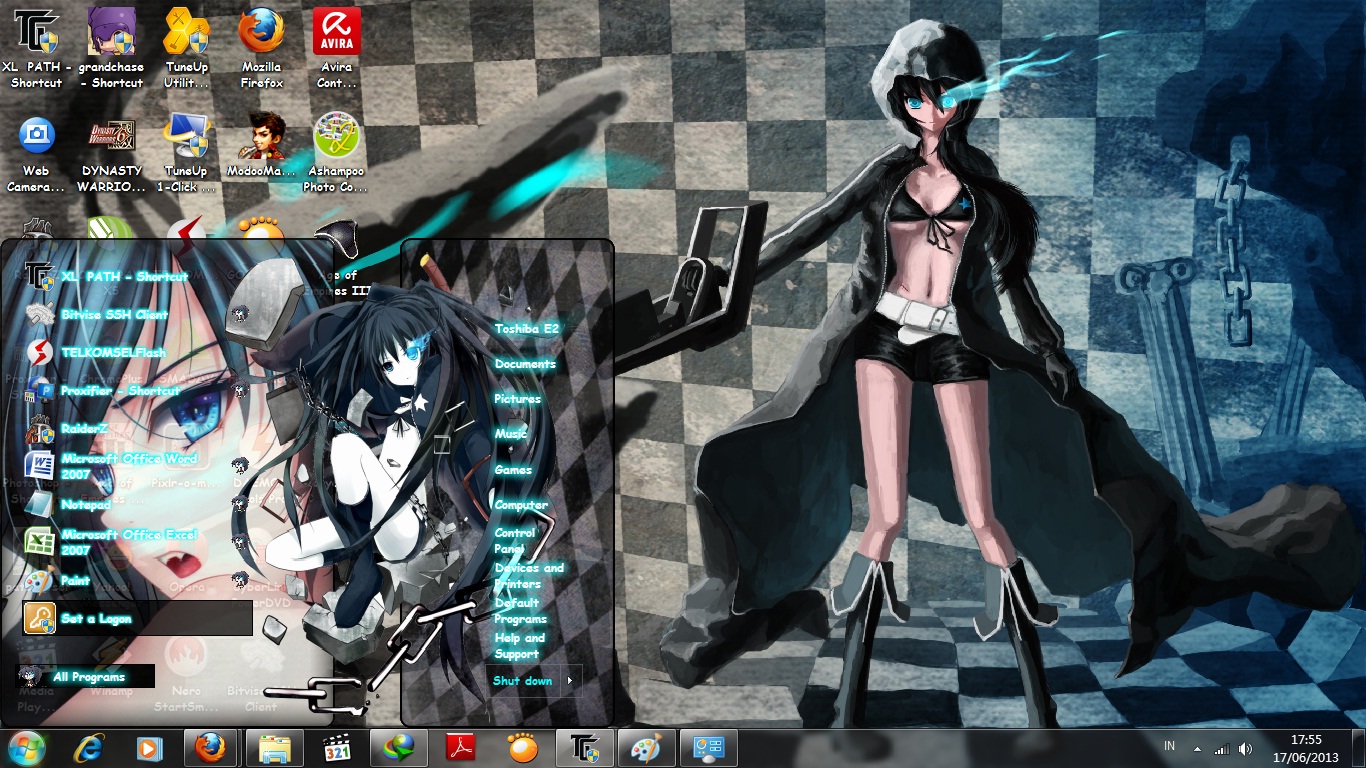Expand jump list for Notepad
Image resolution: width=1366 pixels, height=768 pixels.
point(240,504)
